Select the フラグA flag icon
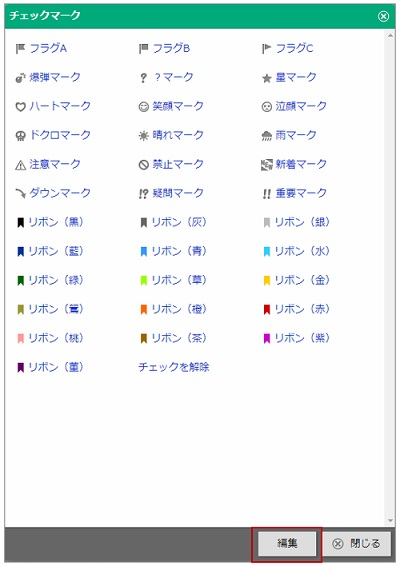Viewport: 400px width, 566px height. [20, 48]
